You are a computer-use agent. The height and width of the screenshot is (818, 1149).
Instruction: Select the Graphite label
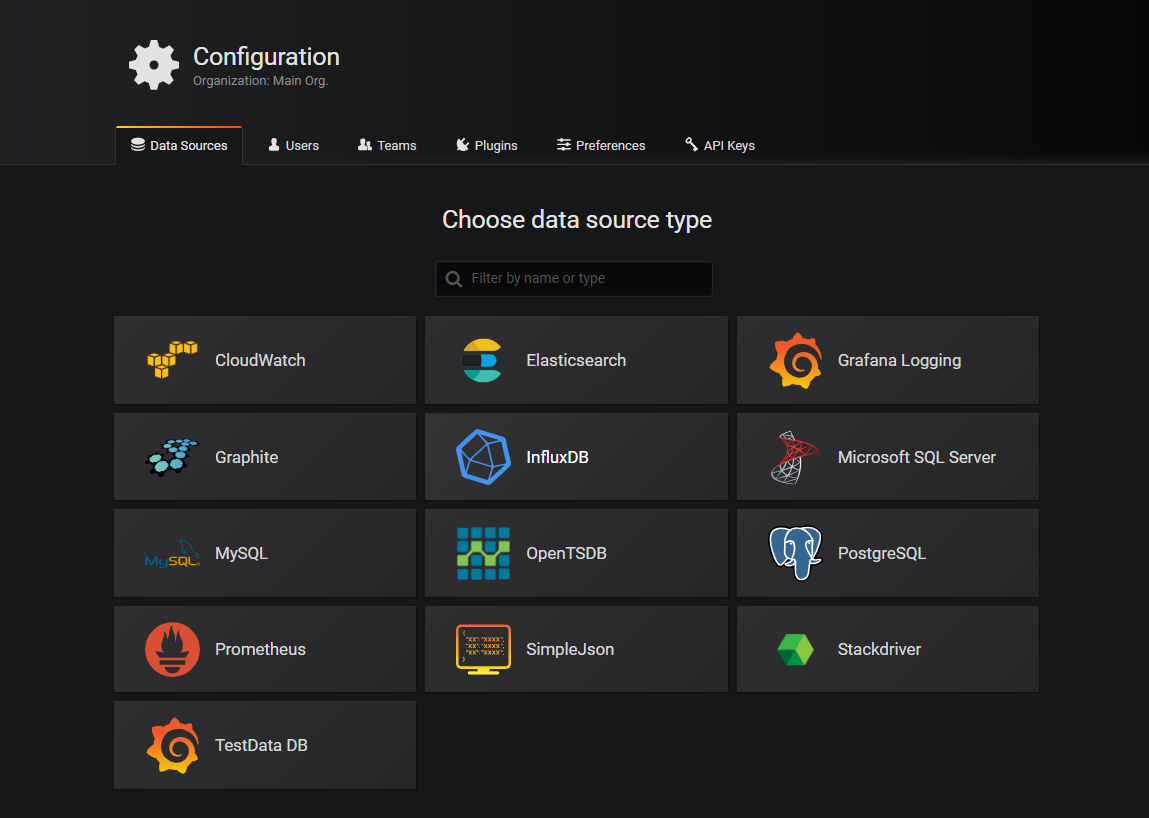(x=246, y=457)
